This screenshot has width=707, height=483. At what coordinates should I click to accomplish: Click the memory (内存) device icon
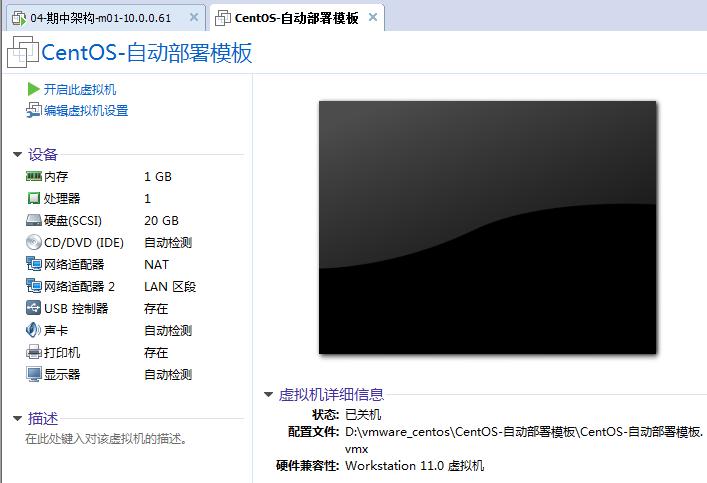coord(34,176)
